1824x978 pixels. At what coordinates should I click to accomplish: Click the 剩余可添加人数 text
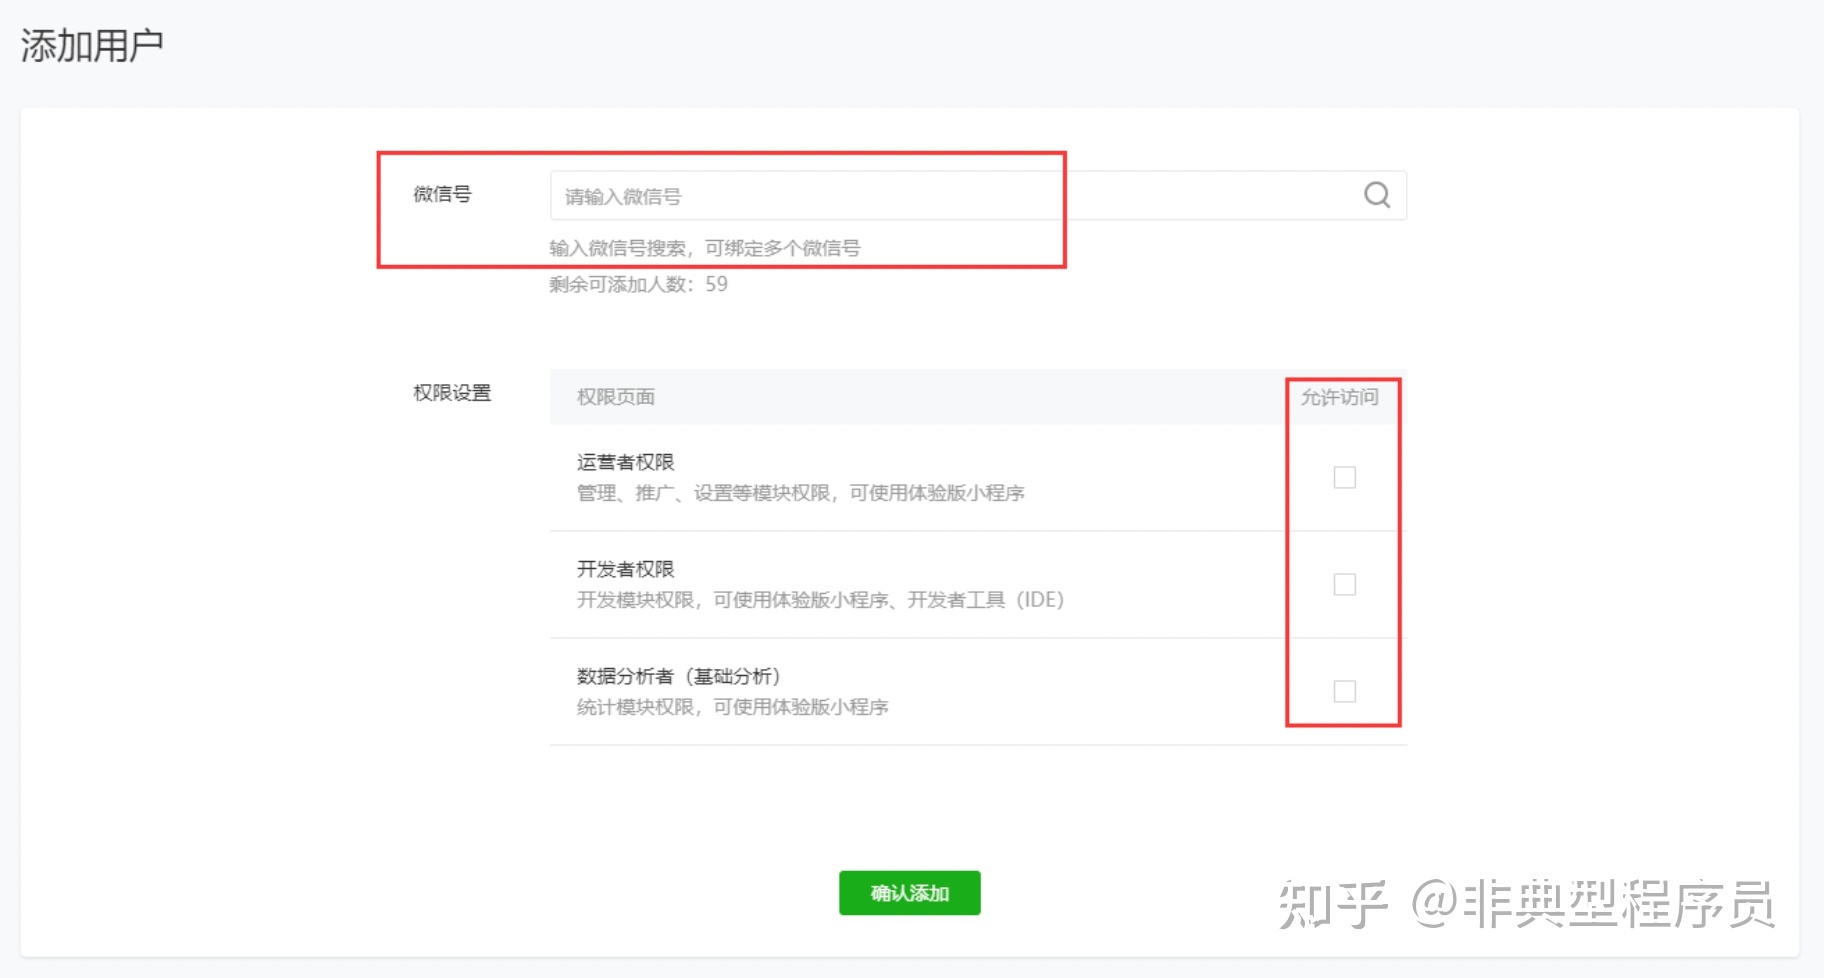(636, 284)
